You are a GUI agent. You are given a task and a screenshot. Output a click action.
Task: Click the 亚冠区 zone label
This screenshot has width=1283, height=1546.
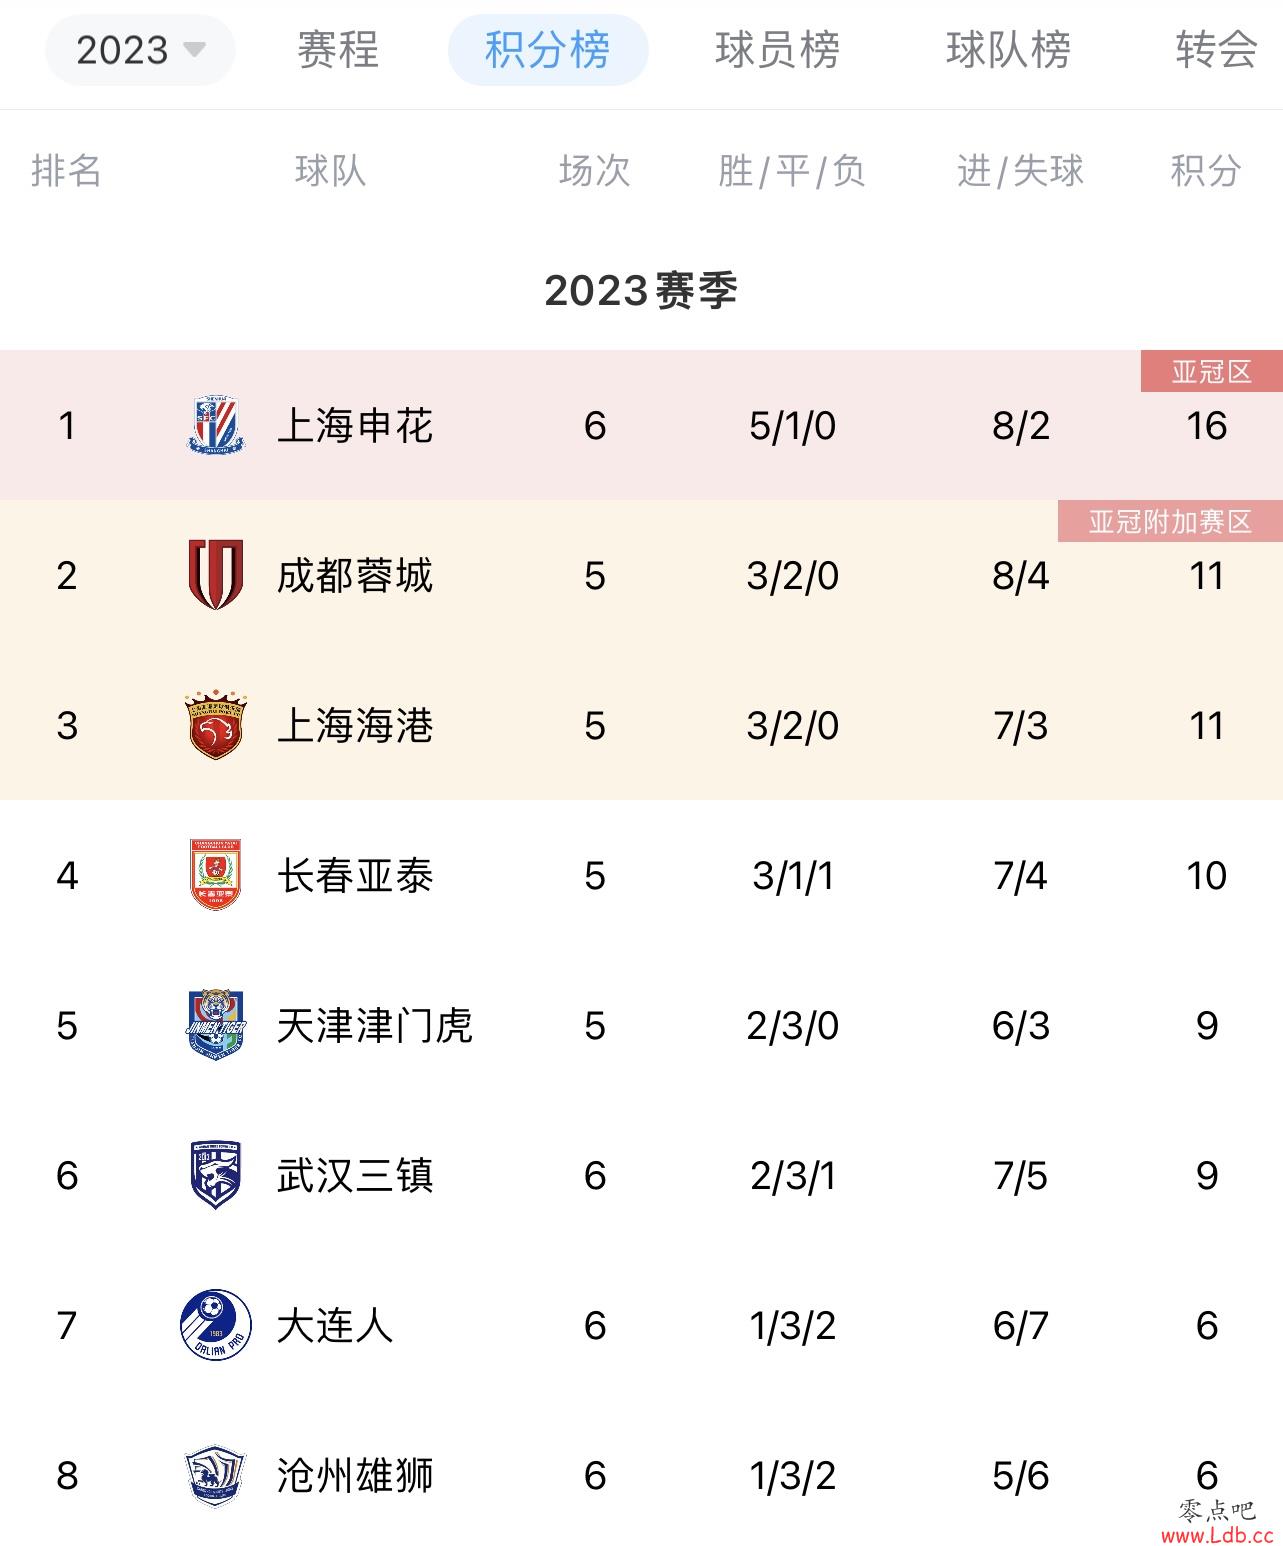(1212, 371)
